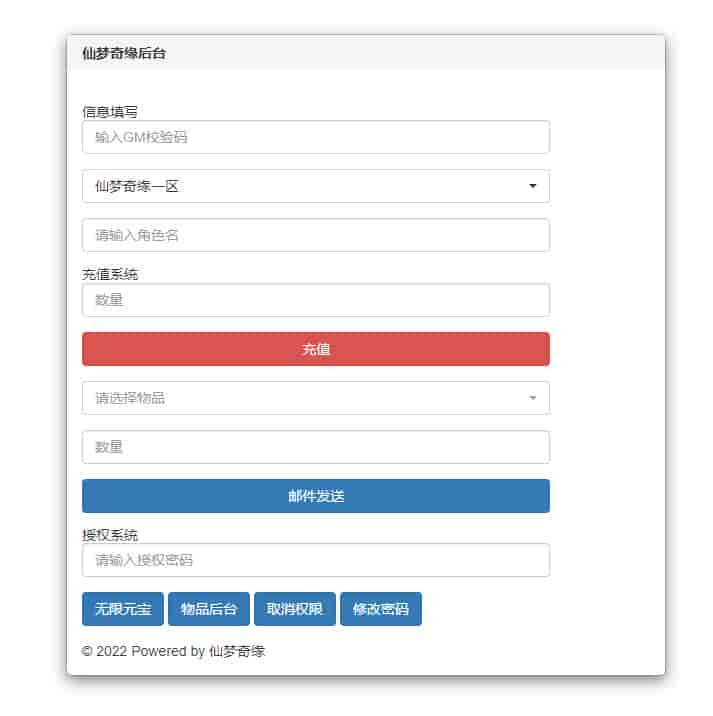This screenshot has height=716, width=713.
Task: Click the 充值系统 section label
Action: (x=110, y=274)
